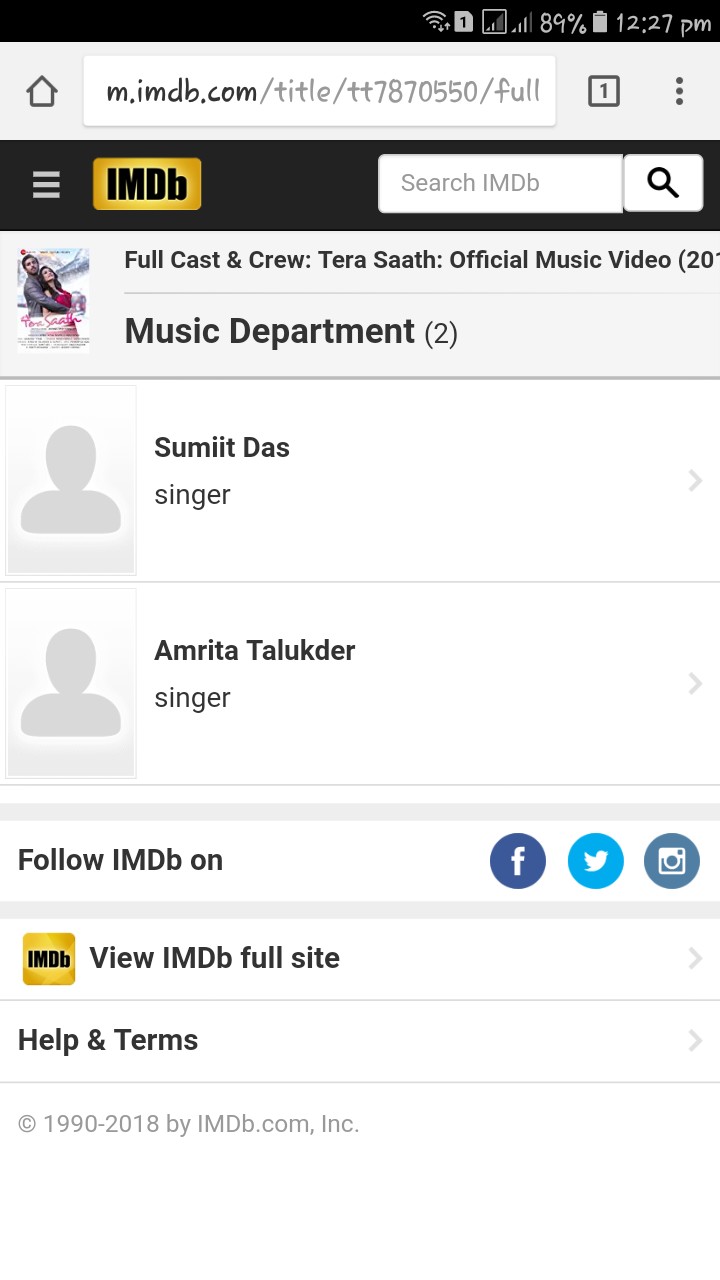Tap the IMDb logo in header
Viewport: 720px width, 1280px height.
[147, 184]
